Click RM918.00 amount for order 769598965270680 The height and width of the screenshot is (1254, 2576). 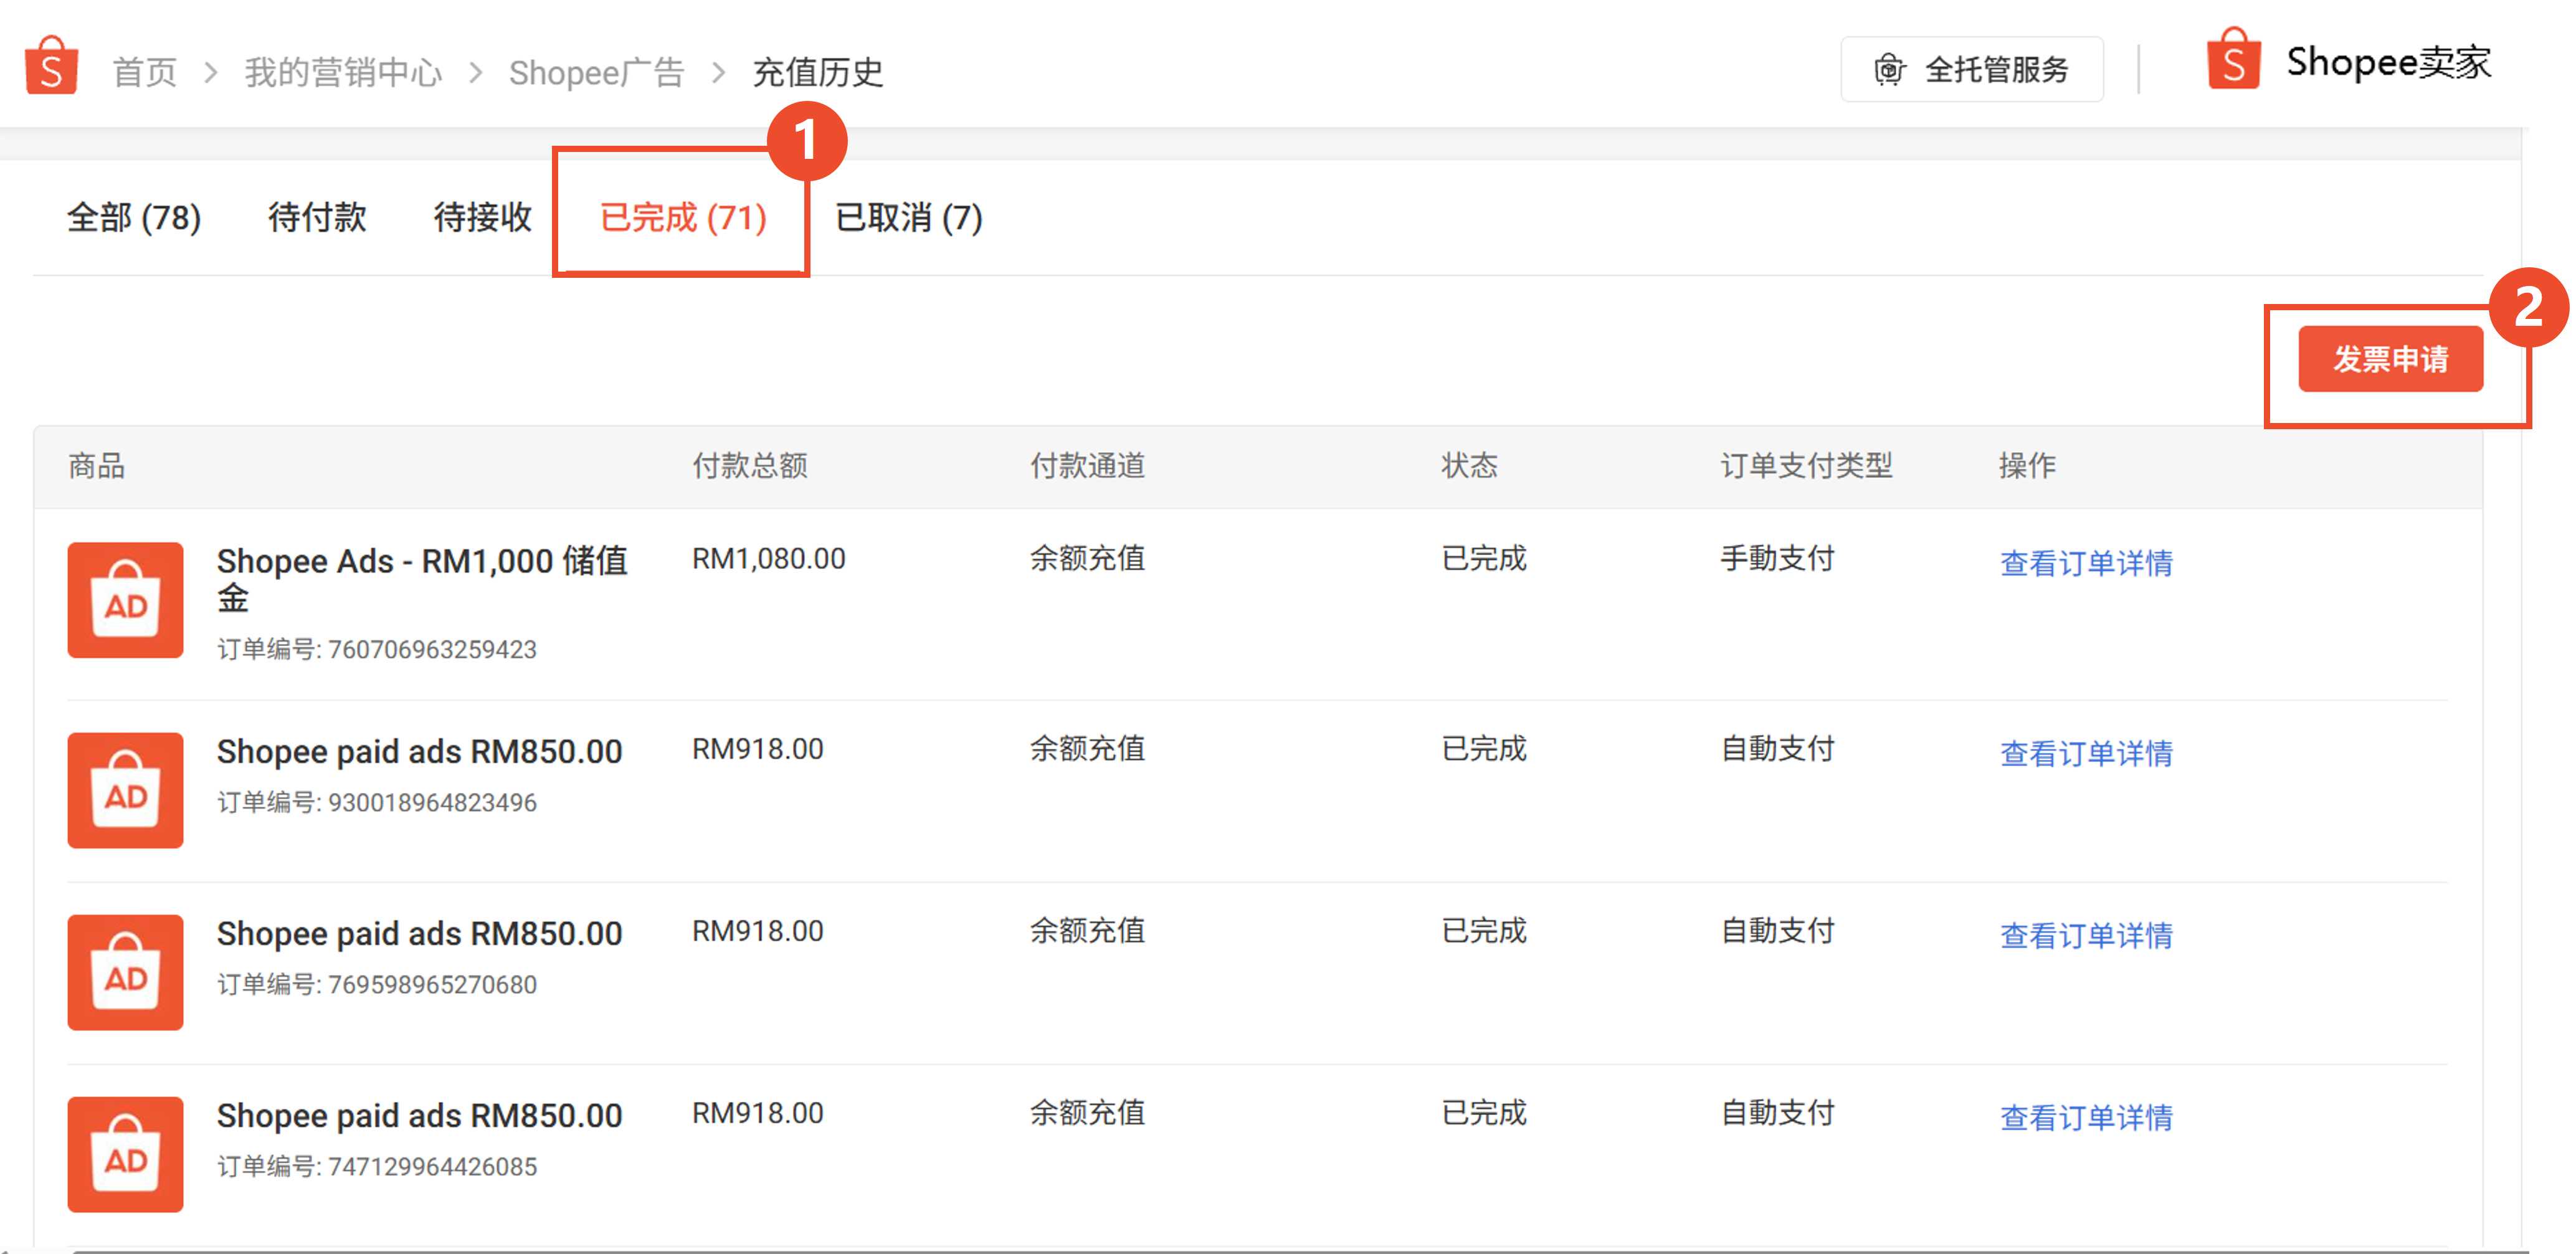[757, 930]
